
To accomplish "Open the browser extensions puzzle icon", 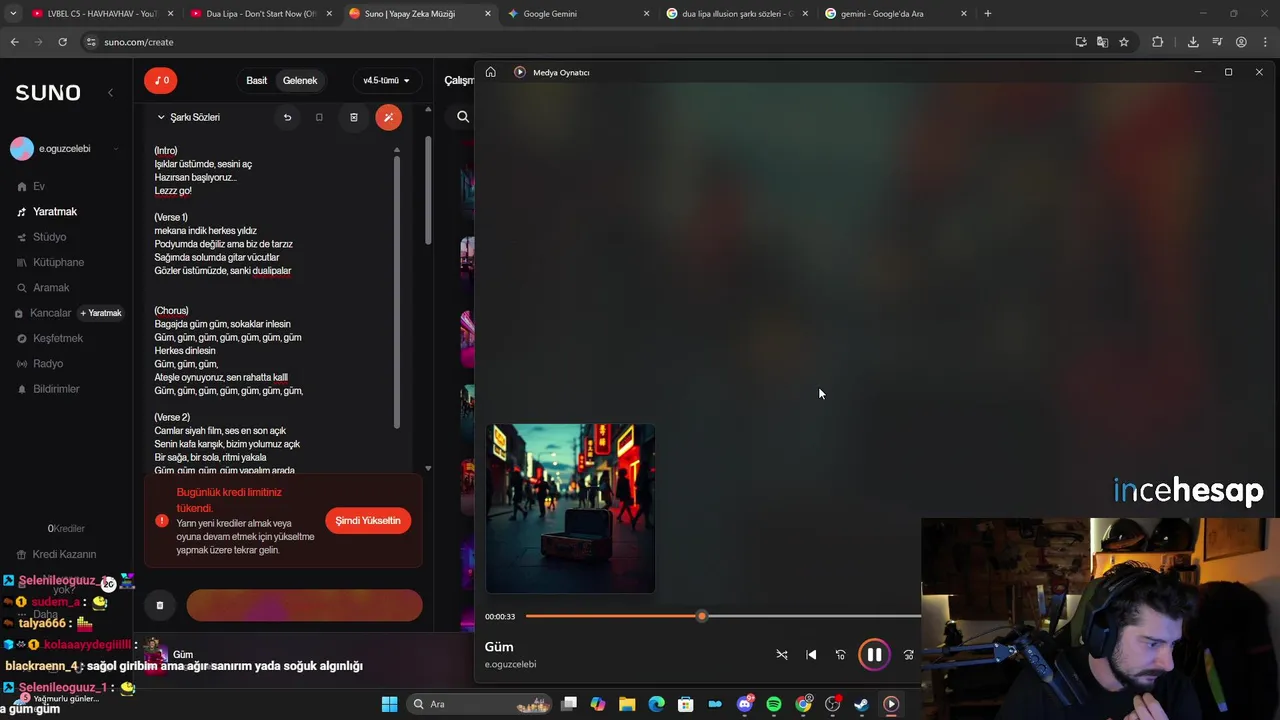I will pos(1158,42).
